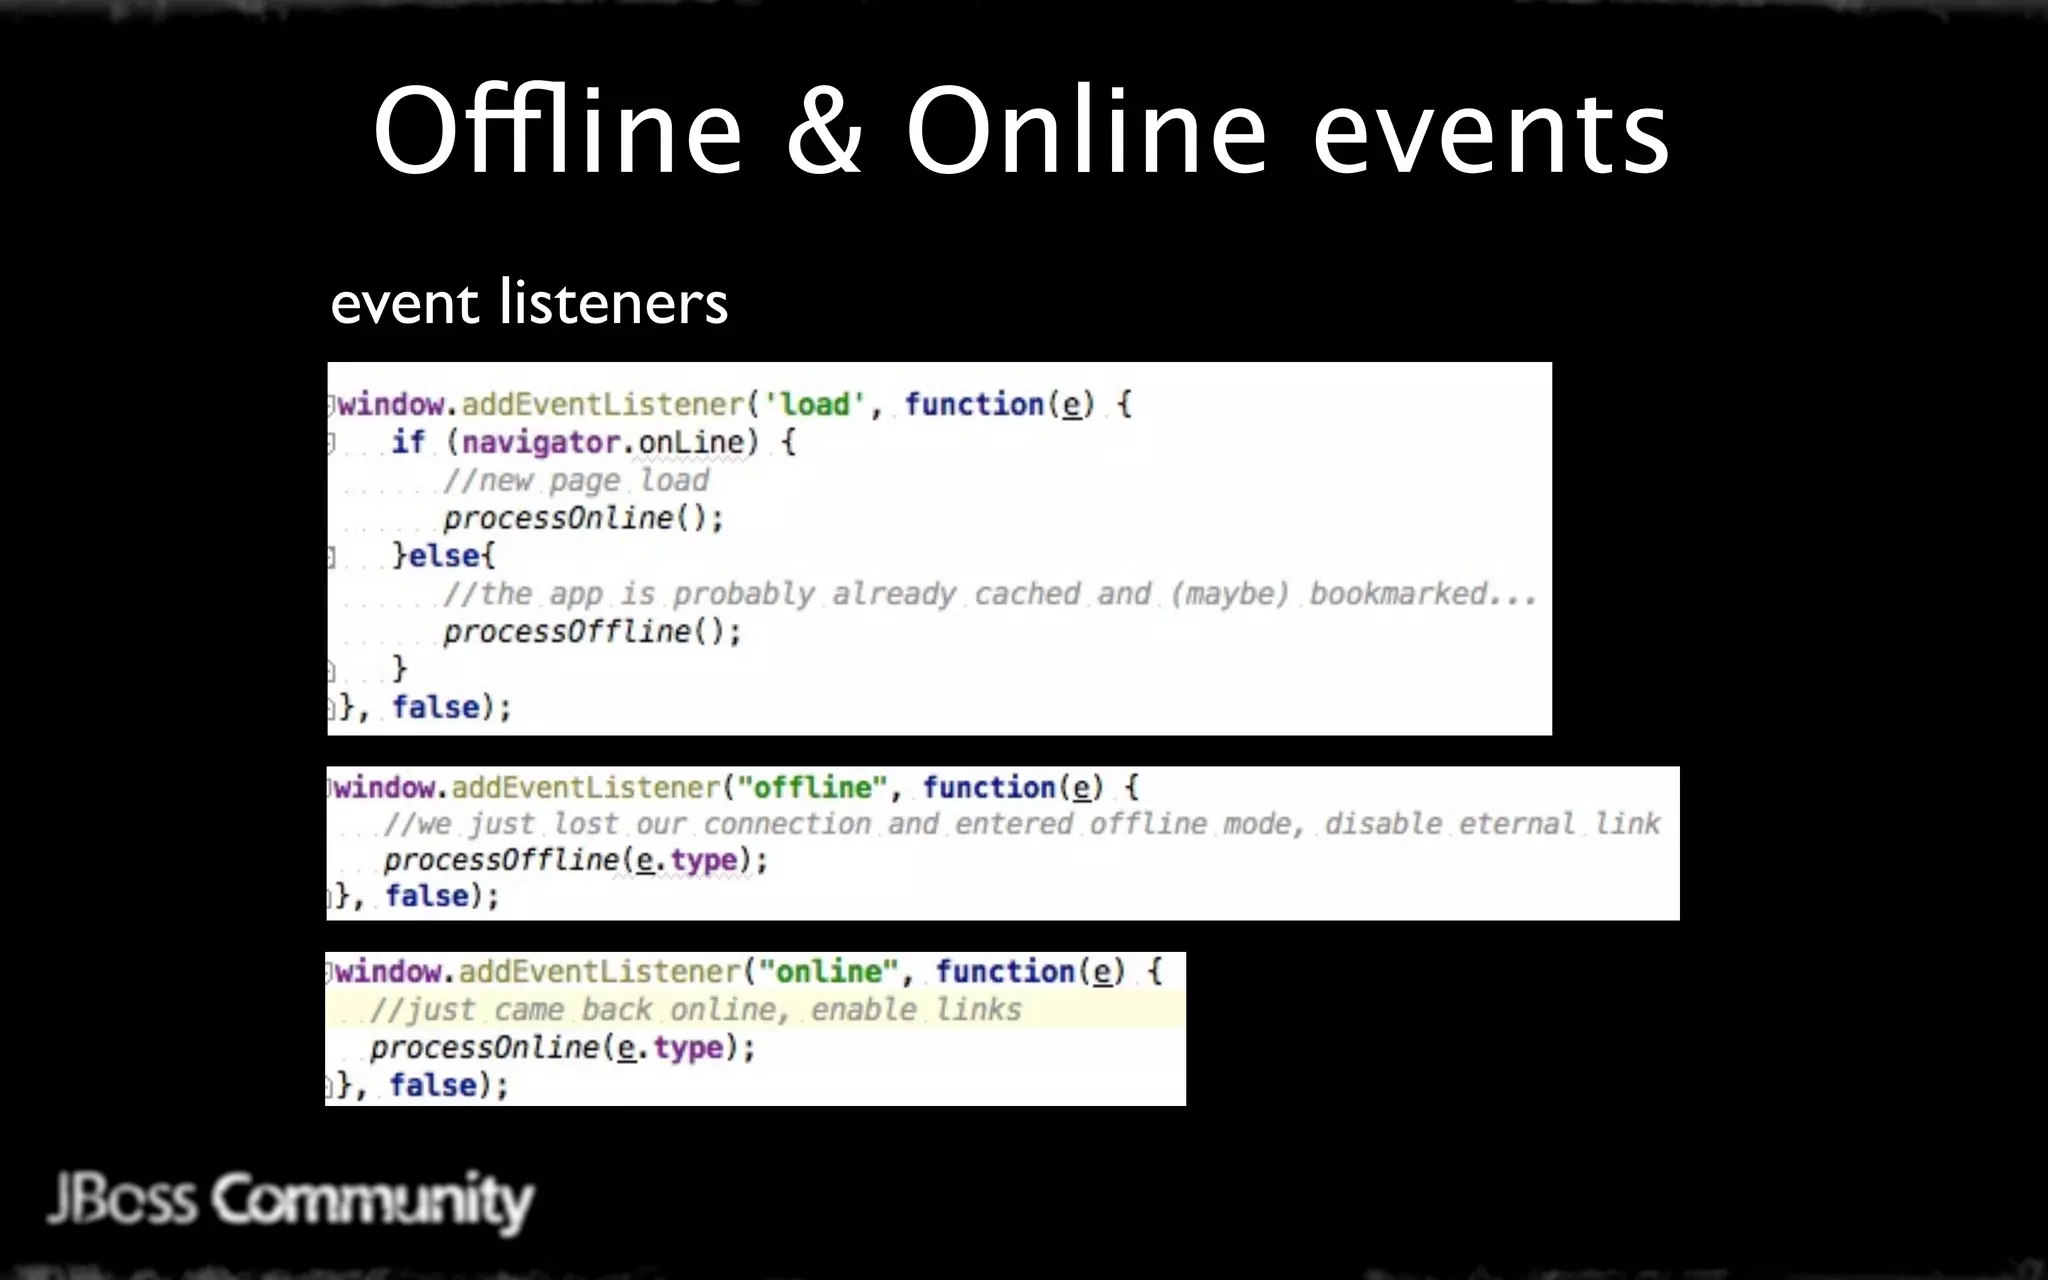Click the 'event listeners' subtitle
2048x1280 pixels.
point(529,303)
